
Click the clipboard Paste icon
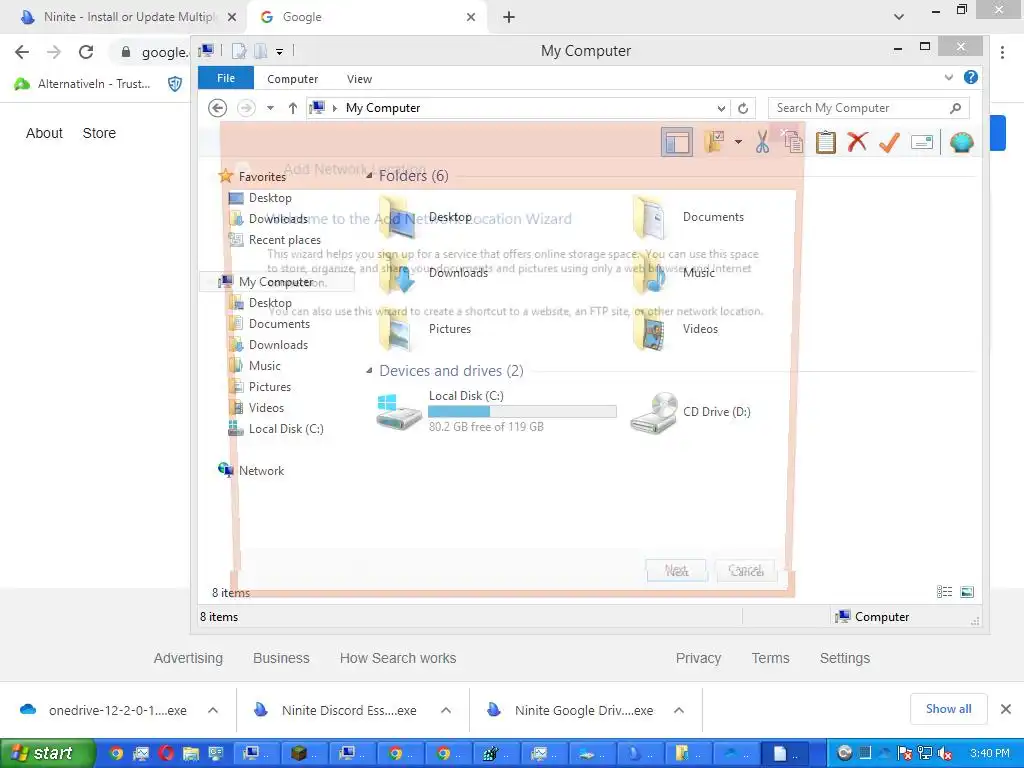coord(825,142)
